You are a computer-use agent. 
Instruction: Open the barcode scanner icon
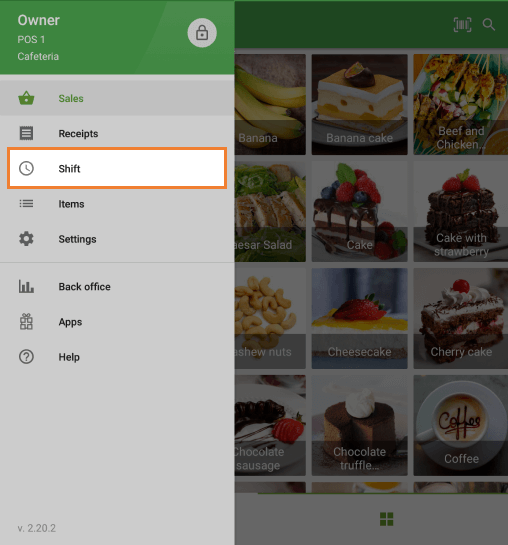[x=462, y=25]
